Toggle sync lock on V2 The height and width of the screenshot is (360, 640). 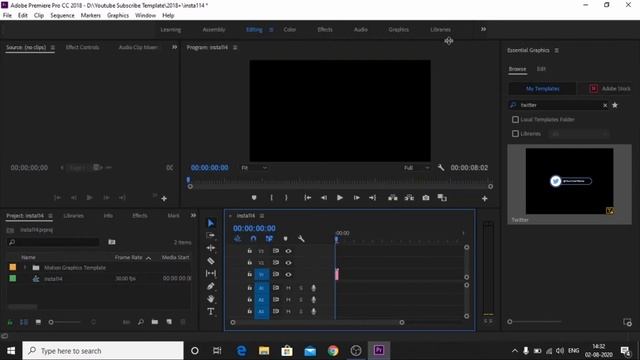click(x=276, y=263)
